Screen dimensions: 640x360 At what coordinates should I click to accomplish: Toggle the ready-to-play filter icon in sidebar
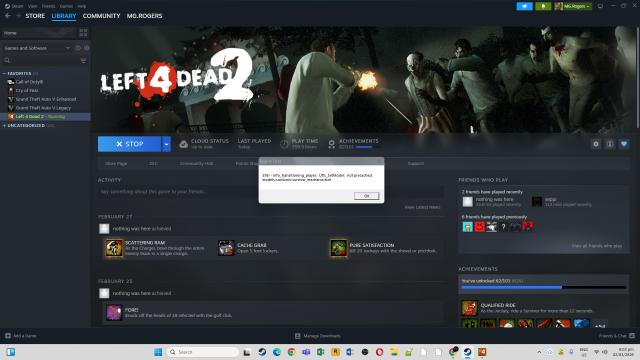(87, 48)
